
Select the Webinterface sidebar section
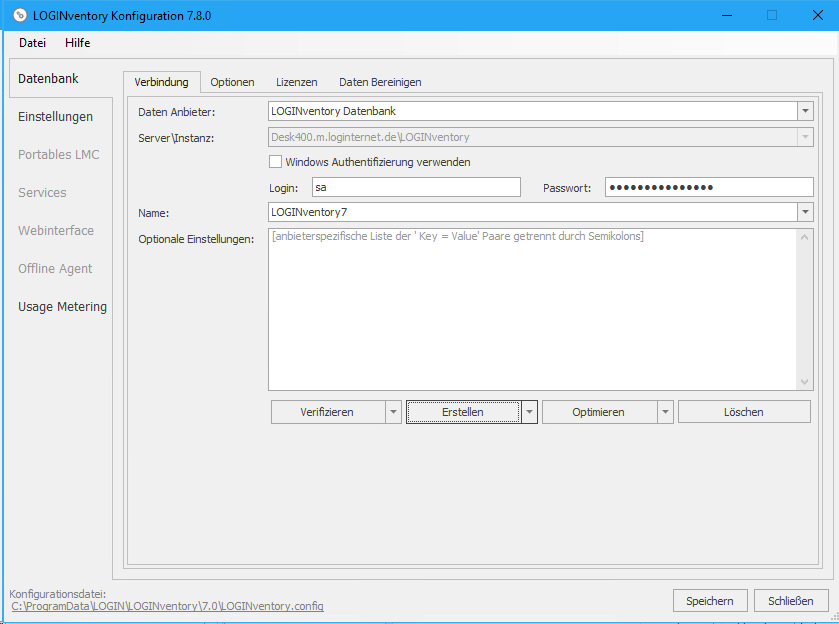pyautogui.click(x=56, y=231)
